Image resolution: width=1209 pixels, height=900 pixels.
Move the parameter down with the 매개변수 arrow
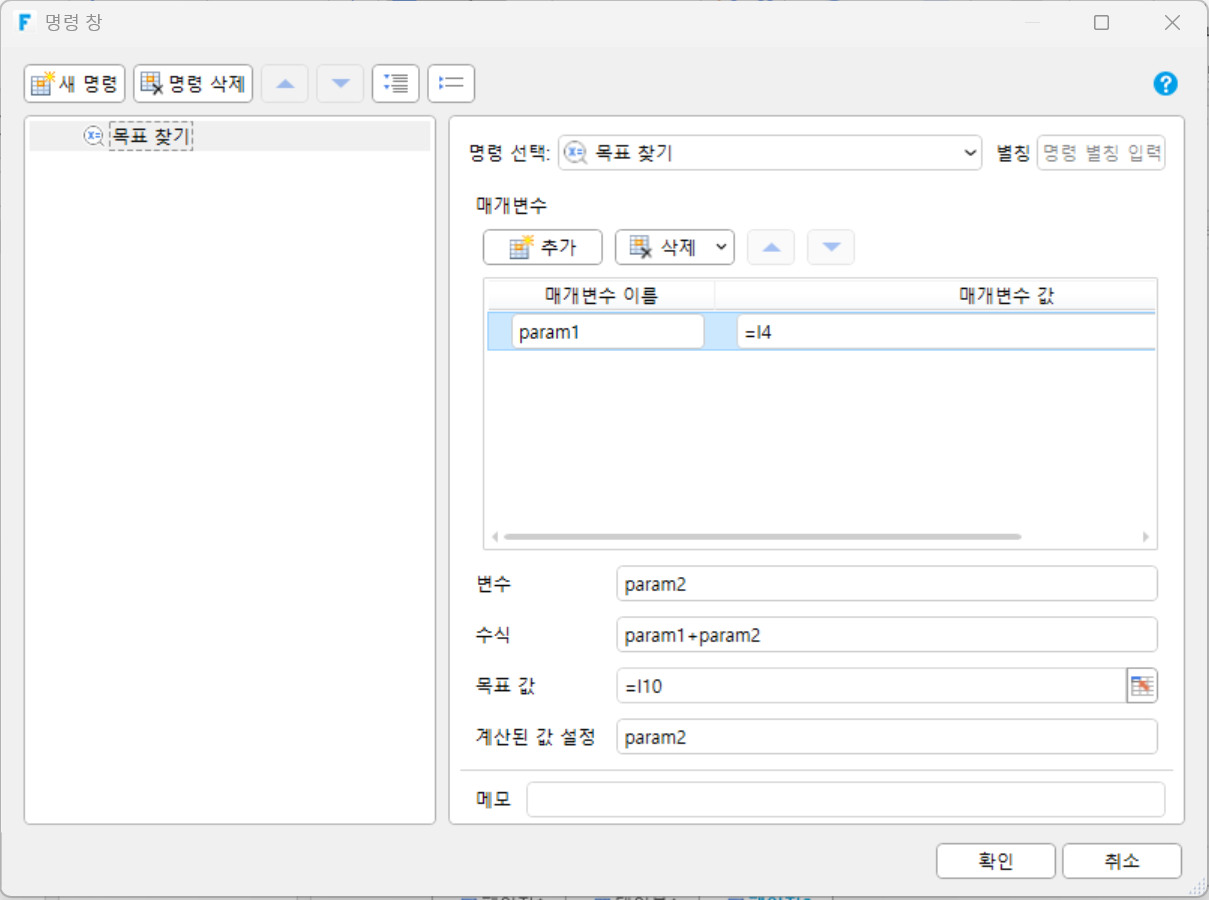[831, 247]
